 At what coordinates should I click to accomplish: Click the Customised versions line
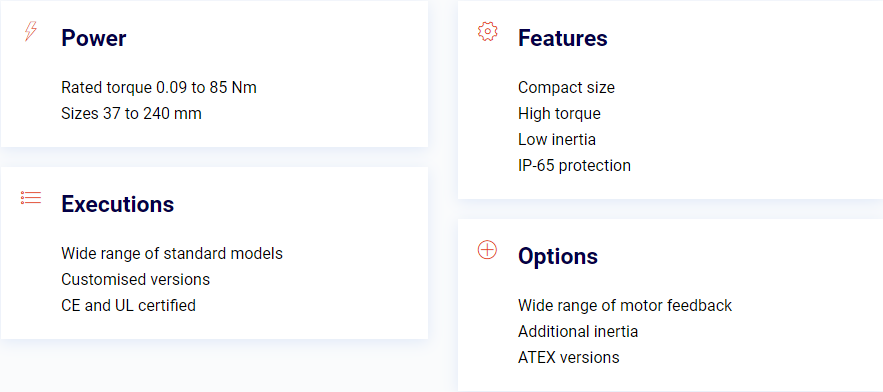pyautogui.click(x=135, y=279)
